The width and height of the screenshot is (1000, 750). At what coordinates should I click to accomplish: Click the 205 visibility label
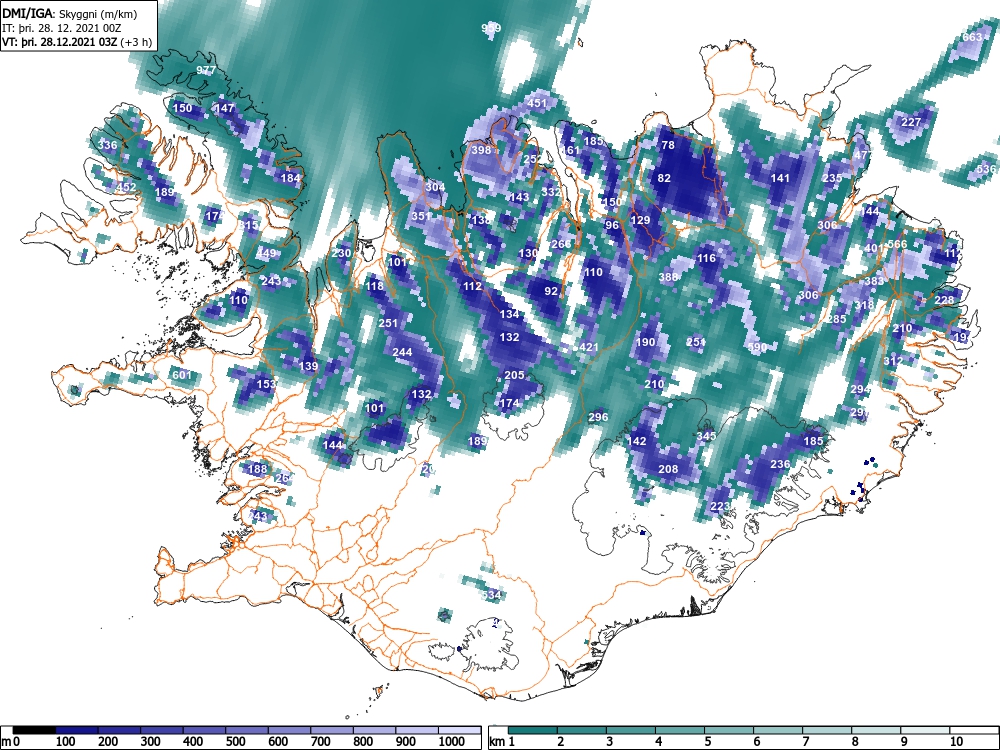514,375
